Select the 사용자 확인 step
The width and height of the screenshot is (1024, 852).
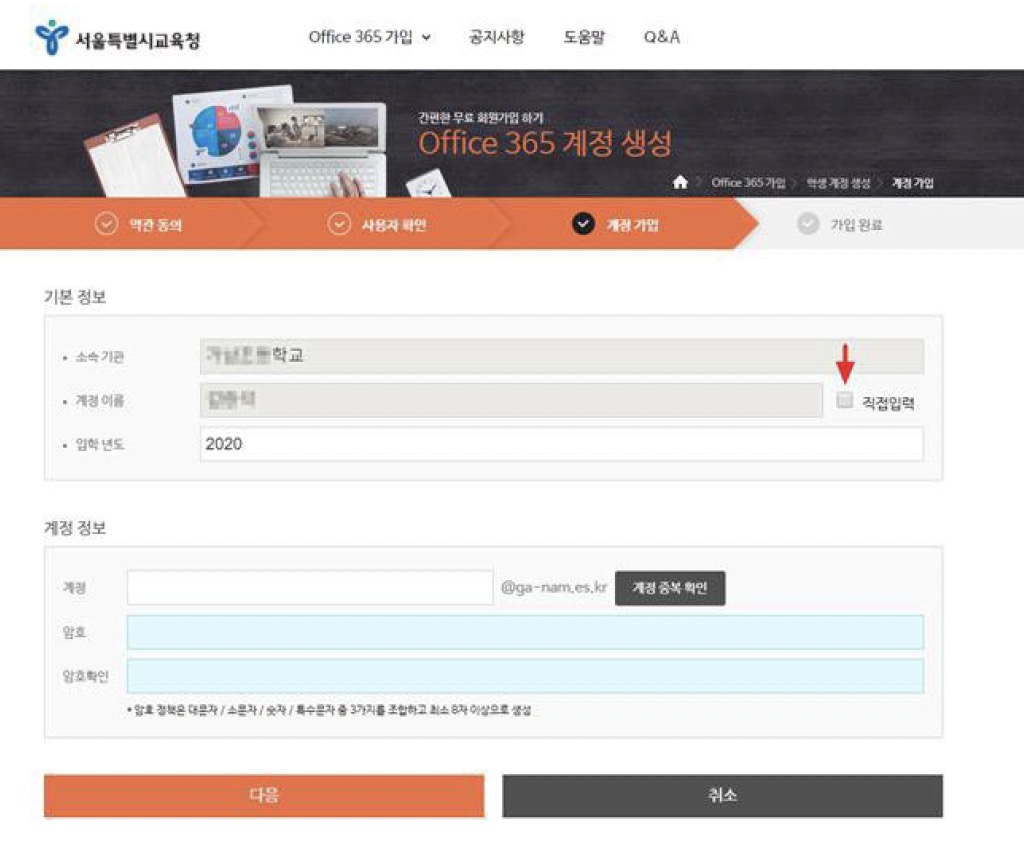tap(377, 224)
